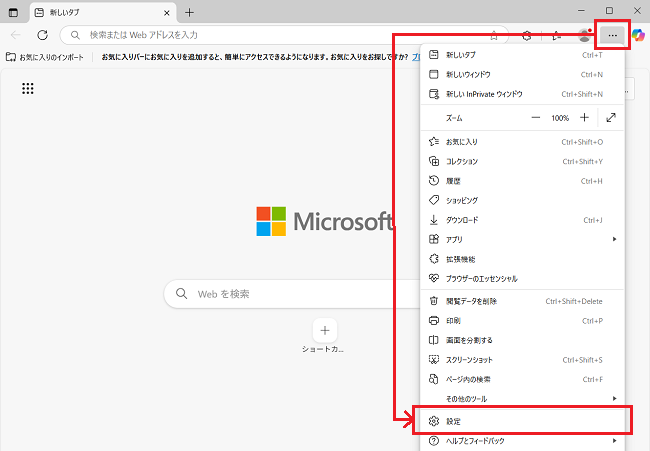
Task: Open the apps grid launcher icon
Action: pyautogui.click(x=28, y=89)
